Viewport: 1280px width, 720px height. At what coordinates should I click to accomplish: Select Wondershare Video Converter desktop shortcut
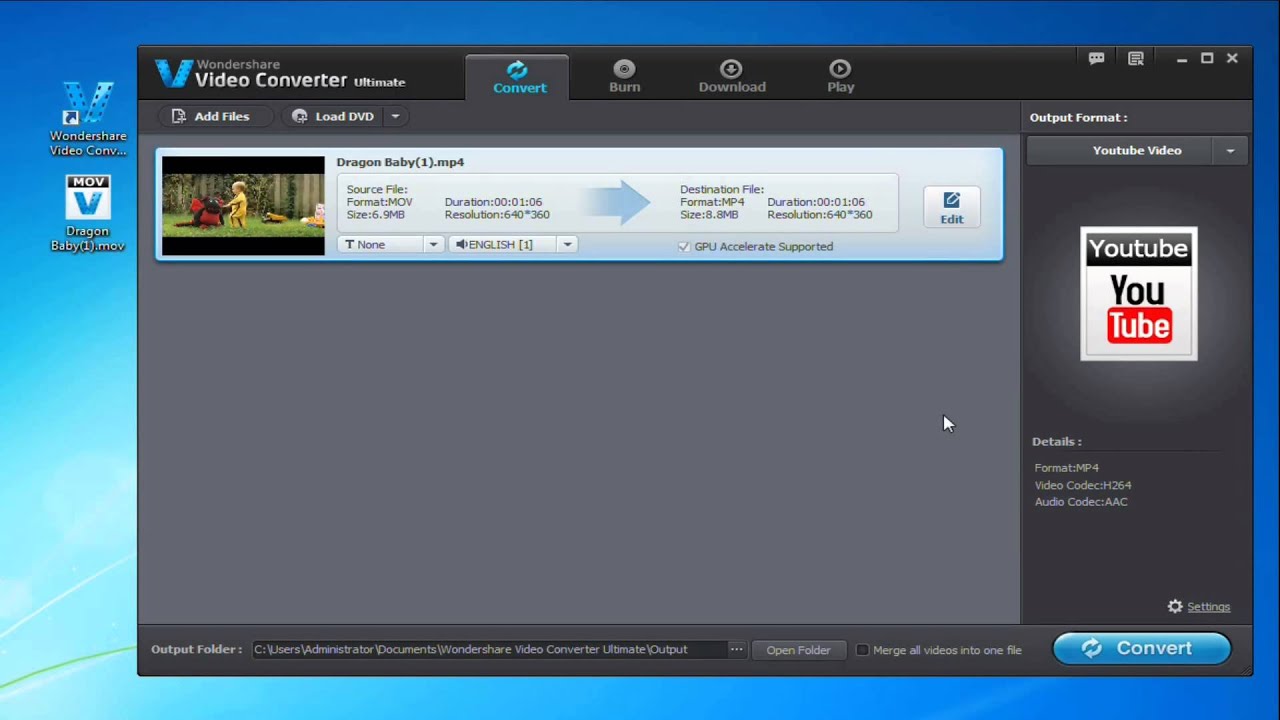coord(88,119)
